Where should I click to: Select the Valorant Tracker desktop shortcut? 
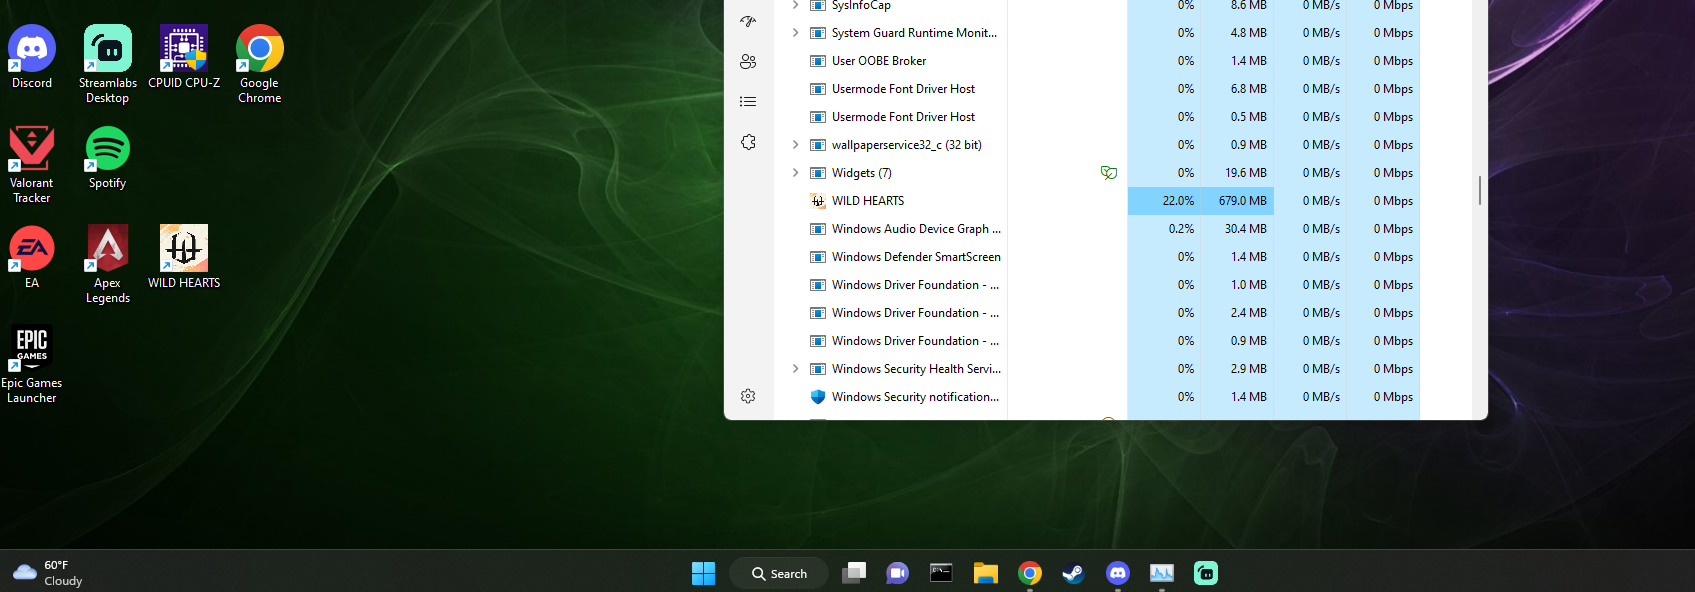pyautogui.click(x=32, y=164)
